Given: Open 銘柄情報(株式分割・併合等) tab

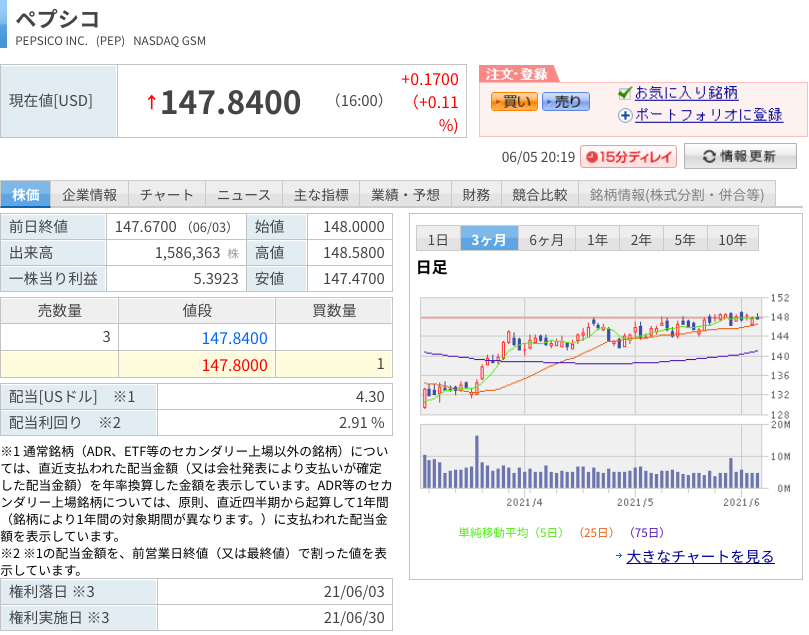Looking at the screenshot, I should coord(677,194).
